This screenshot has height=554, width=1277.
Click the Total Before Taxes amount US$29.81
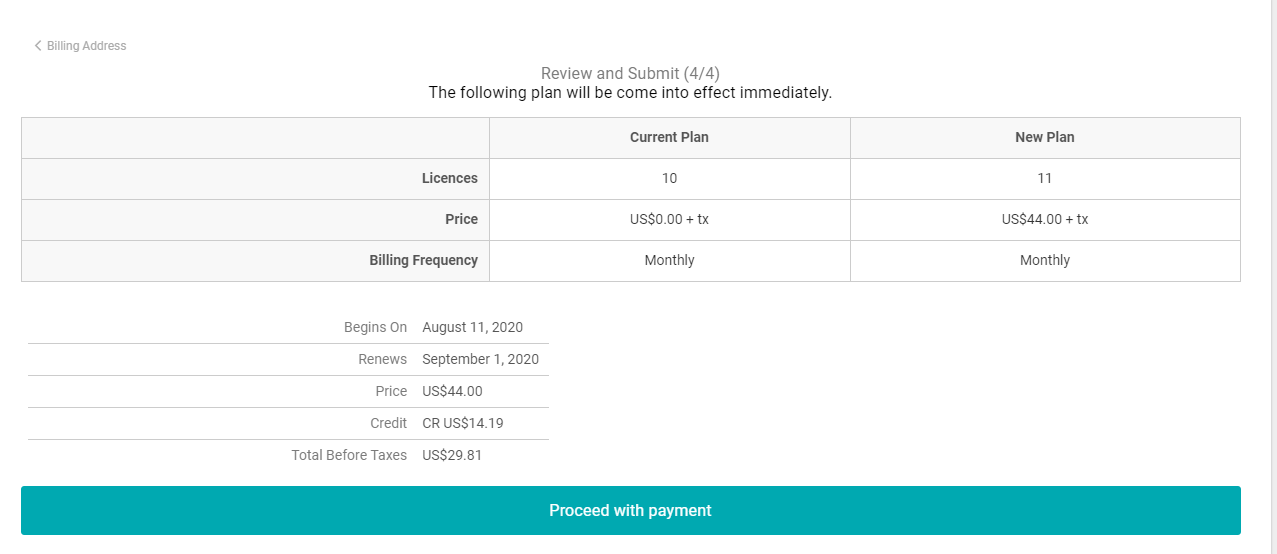pyautogui.click(x=452, y=456)
